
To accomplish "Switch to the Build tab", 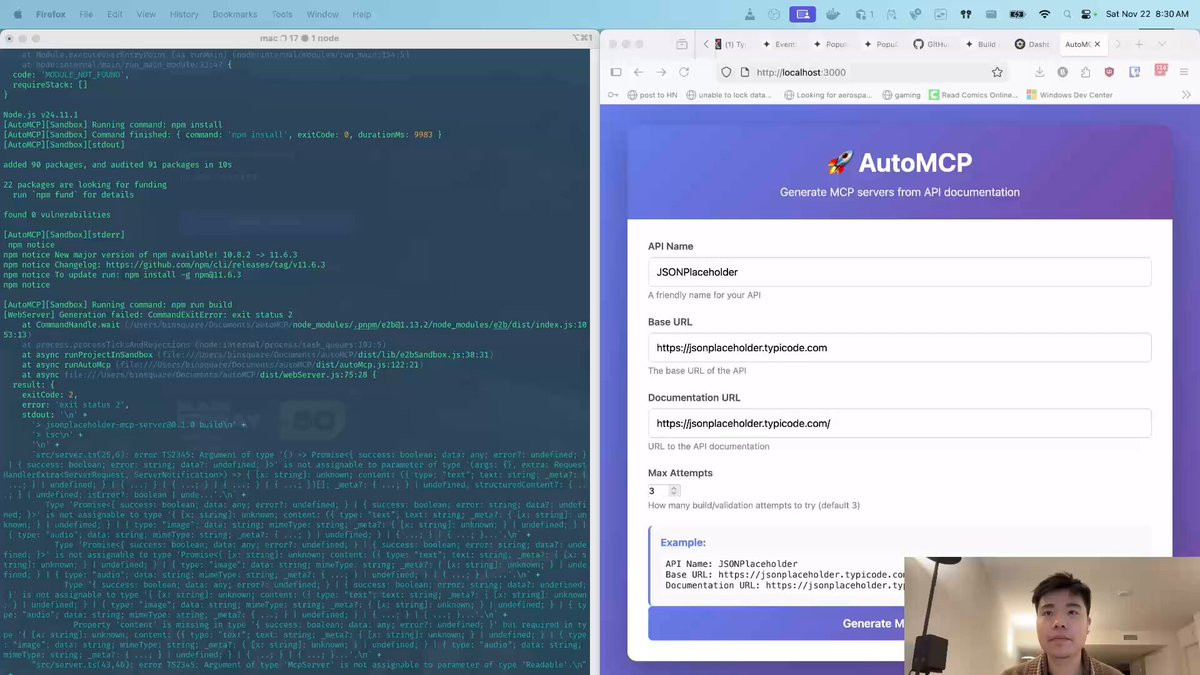I will click(x=981, y=44).
